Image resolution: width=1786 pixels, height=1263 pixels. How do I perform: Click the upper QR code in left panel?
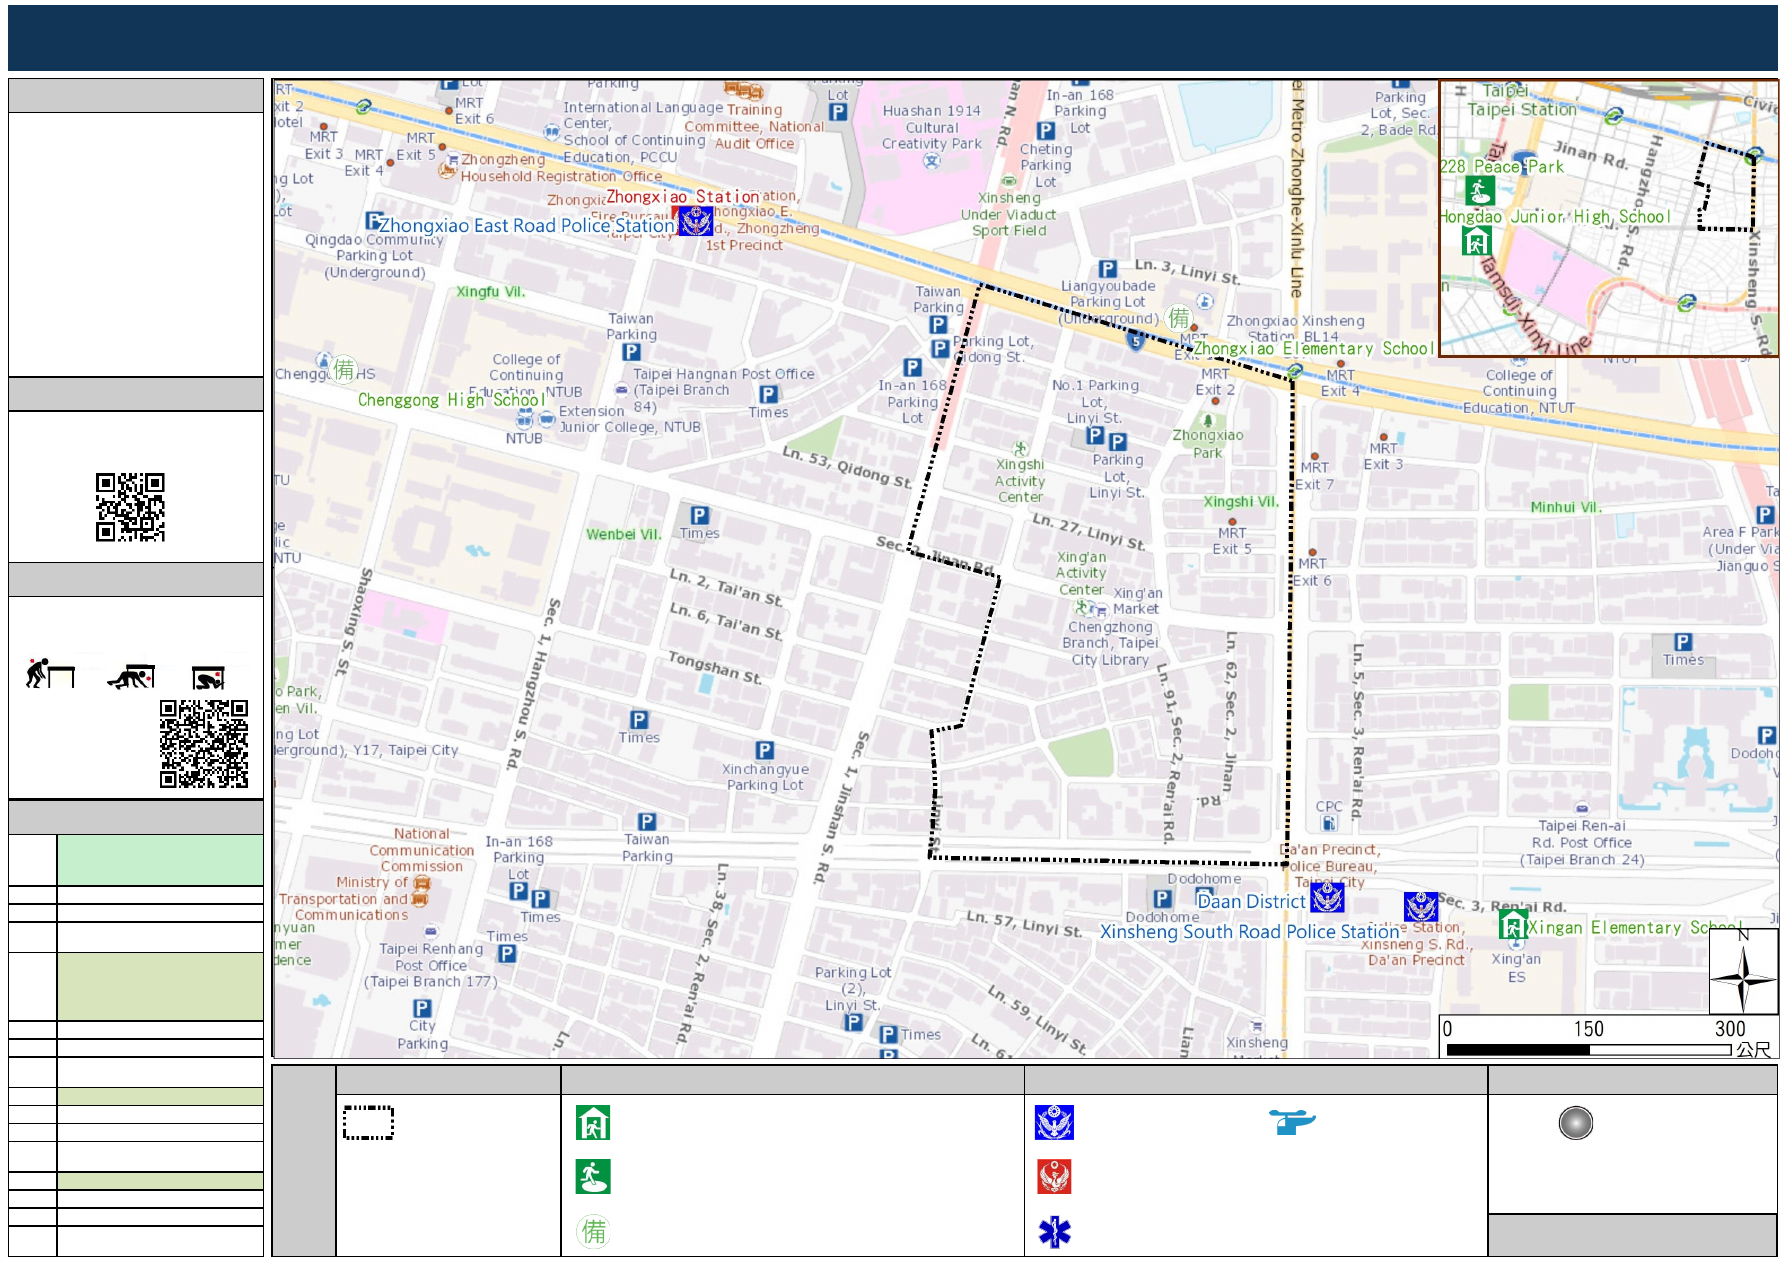pyautogui.click(x=130, y=507)
